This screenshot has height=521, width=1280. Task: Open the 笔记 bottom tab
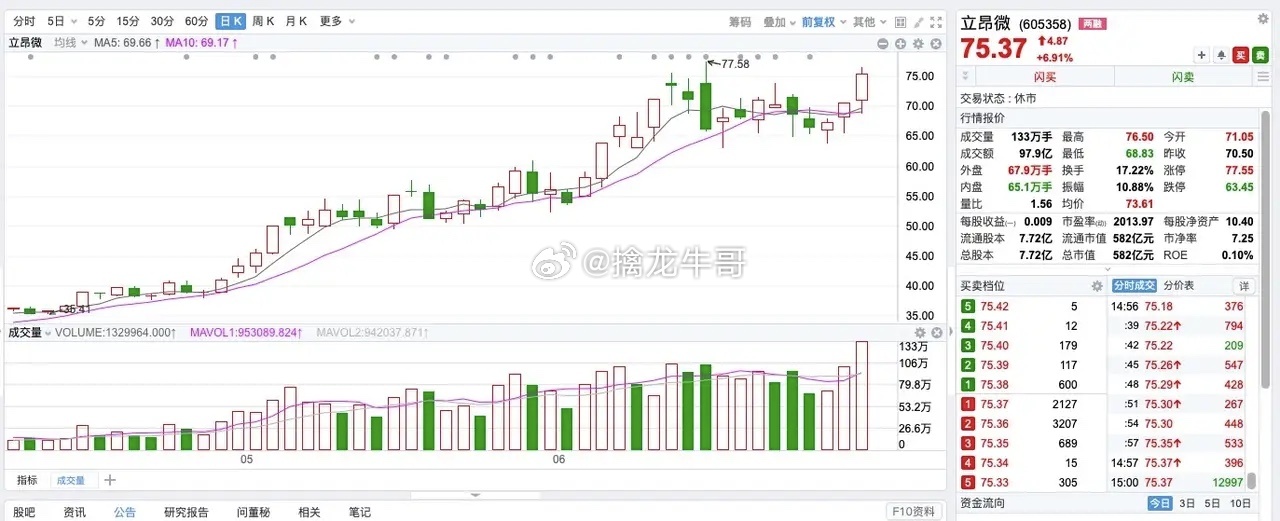360,512
